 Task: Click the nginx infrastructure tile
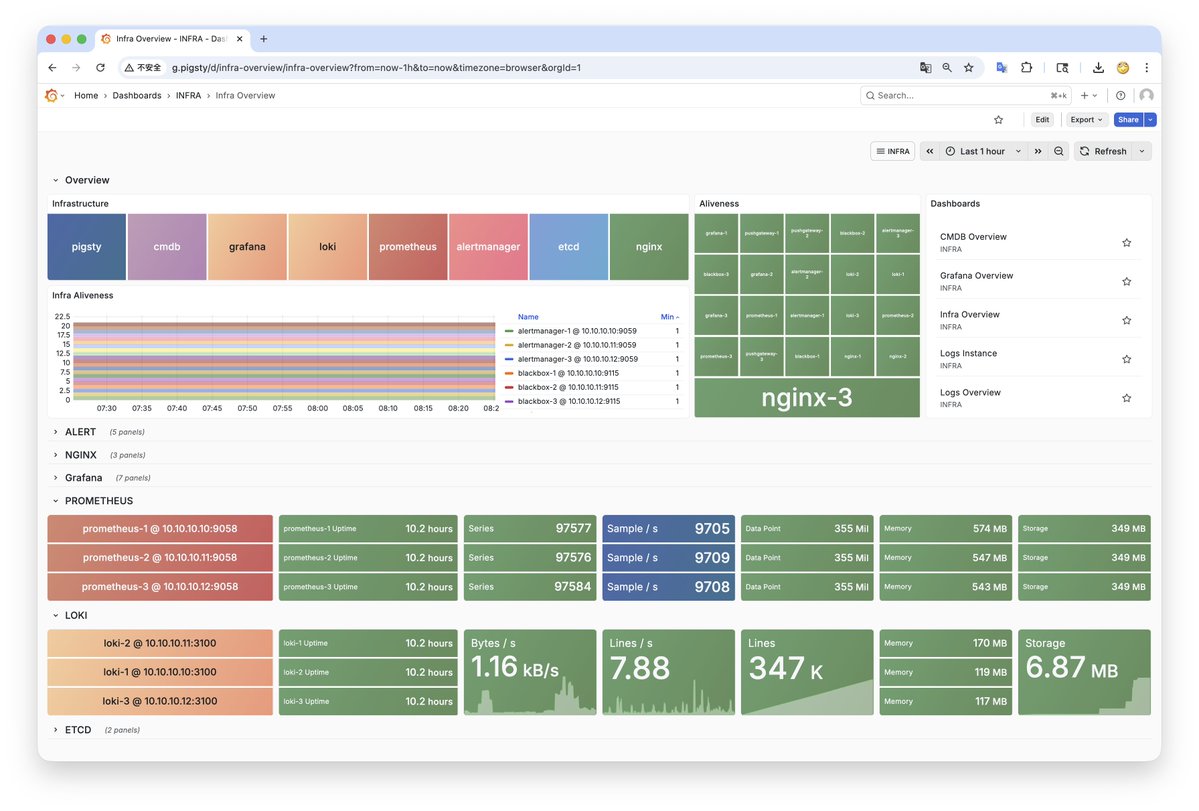click(x=648, y=247)
